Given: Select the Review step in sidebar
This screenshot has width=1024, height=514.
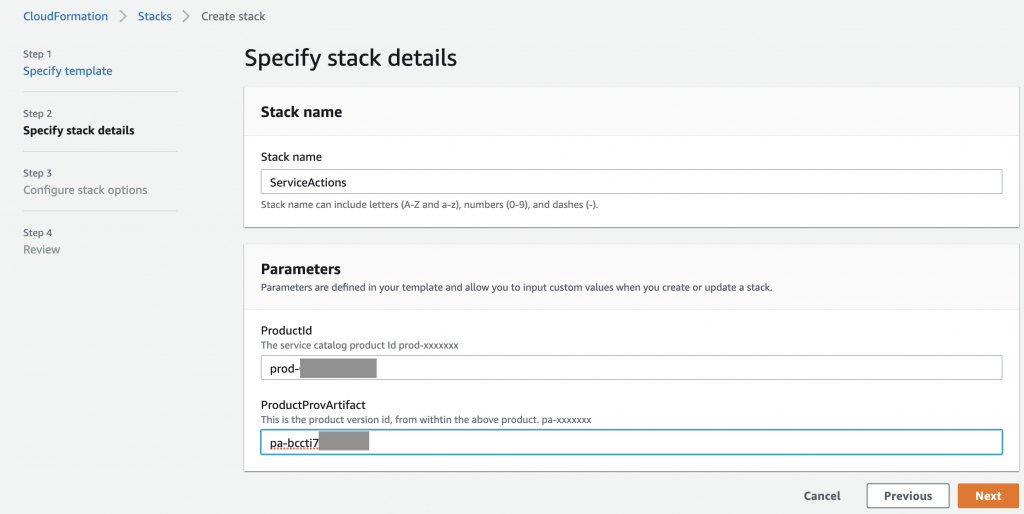Looking at the screenshot, I should tap(41, 249).
